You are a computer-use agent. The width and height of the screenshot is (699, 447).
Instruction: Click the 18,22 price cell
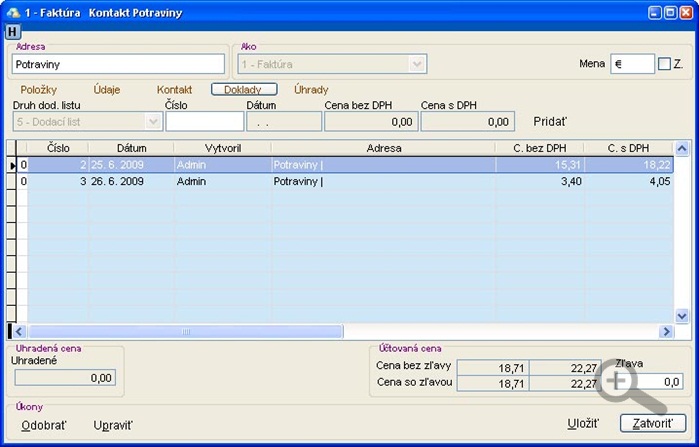[x=629, y=165]
